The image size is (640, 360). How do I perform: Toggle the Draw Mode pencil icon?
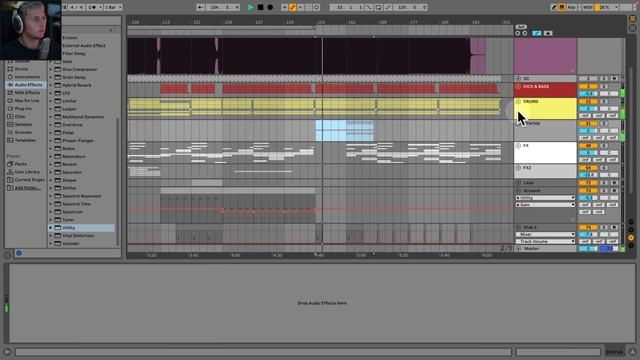point(554,7)
